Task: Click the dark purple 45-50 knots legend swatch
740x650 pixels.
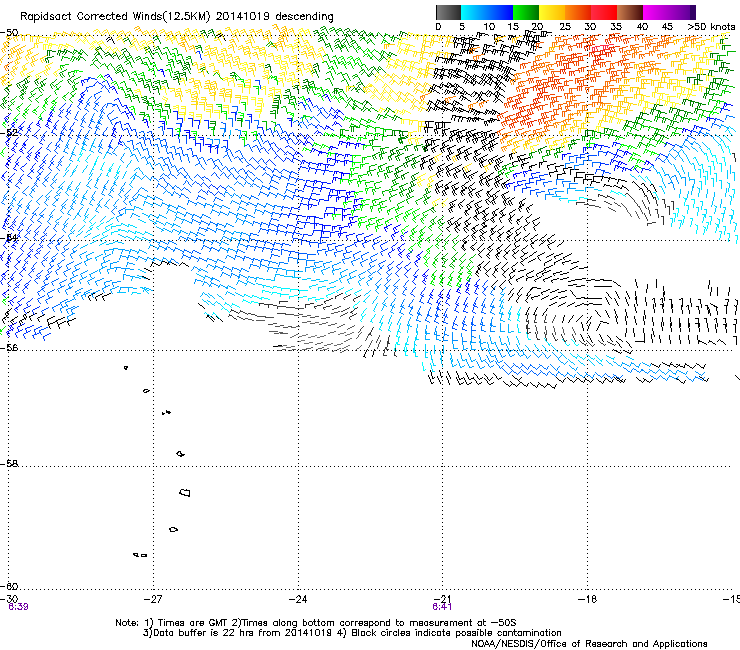Action: [682, 12]
